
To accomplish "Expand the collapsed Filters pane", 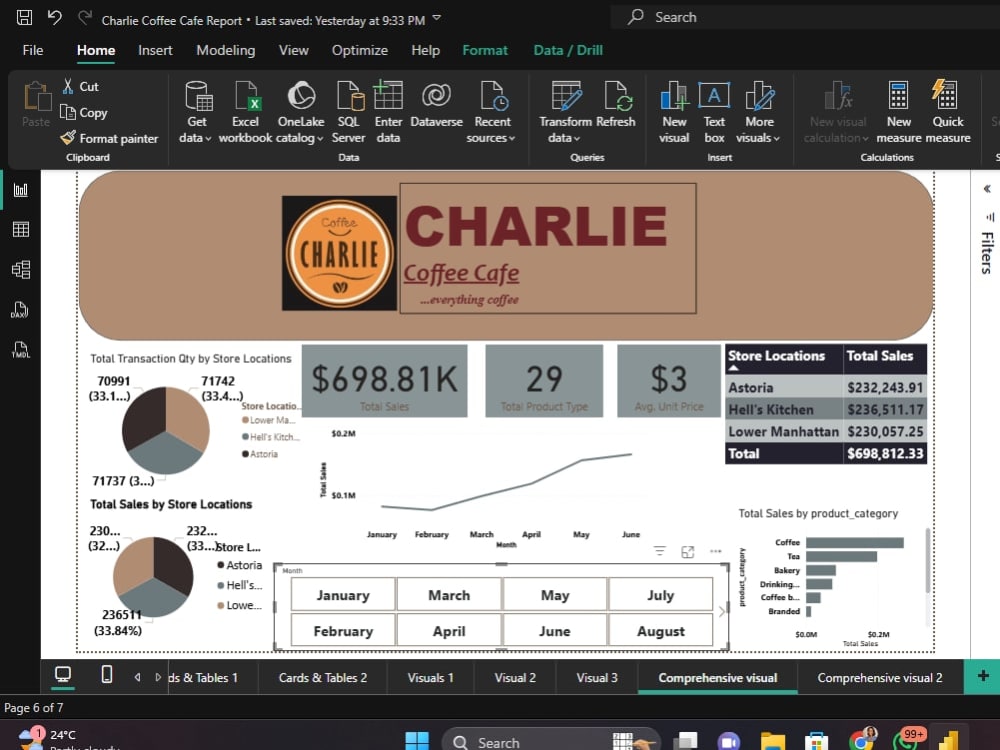I will click(987, 189).
